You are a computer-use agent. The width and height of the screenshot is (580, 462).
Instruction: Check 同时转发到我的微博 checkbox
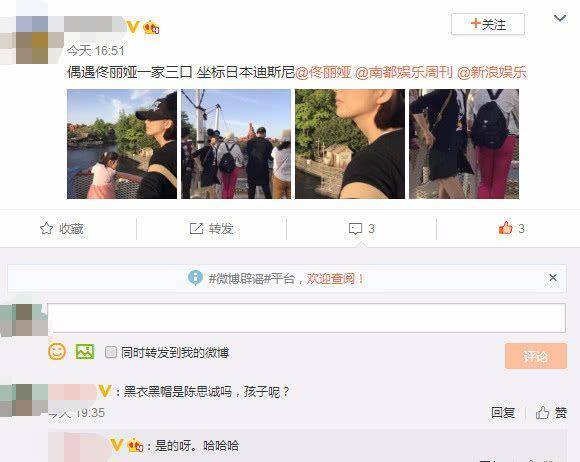111,352
